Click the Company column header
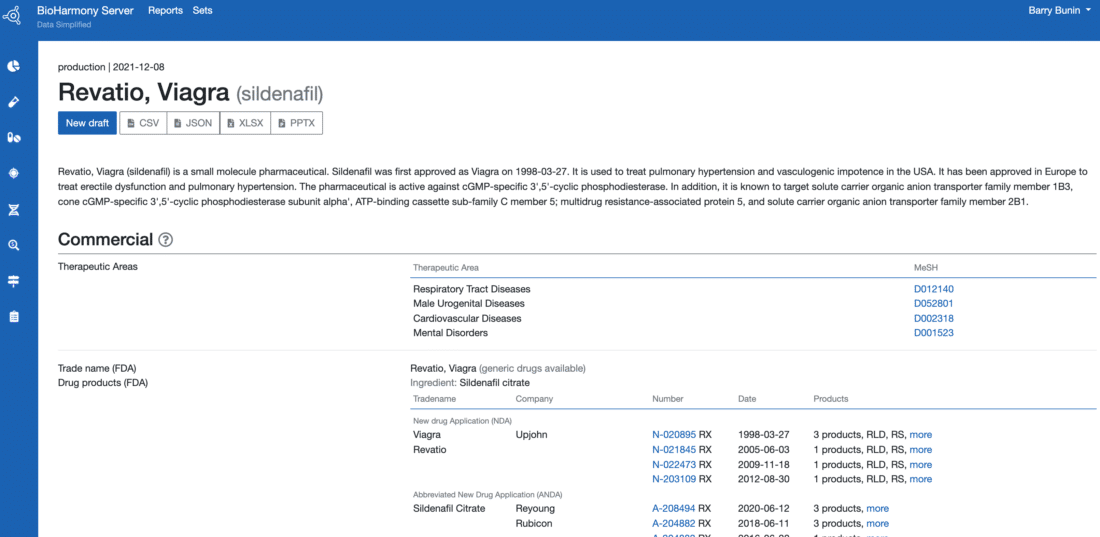1100x537 pixels. coord(535,399)
